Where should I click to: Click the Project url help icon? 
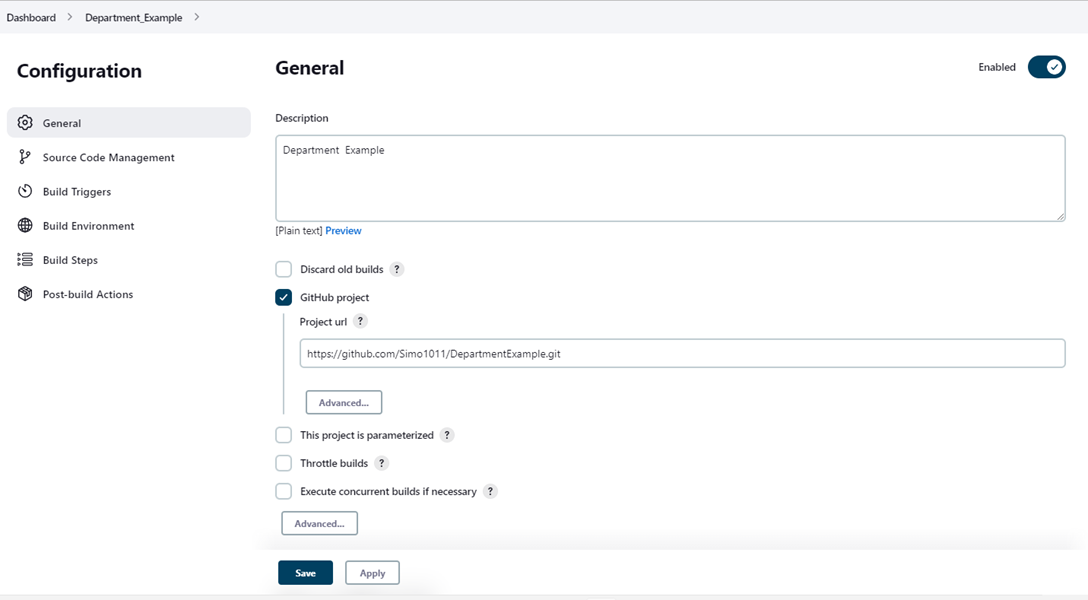pyautogui.click(x=359, y=321)
